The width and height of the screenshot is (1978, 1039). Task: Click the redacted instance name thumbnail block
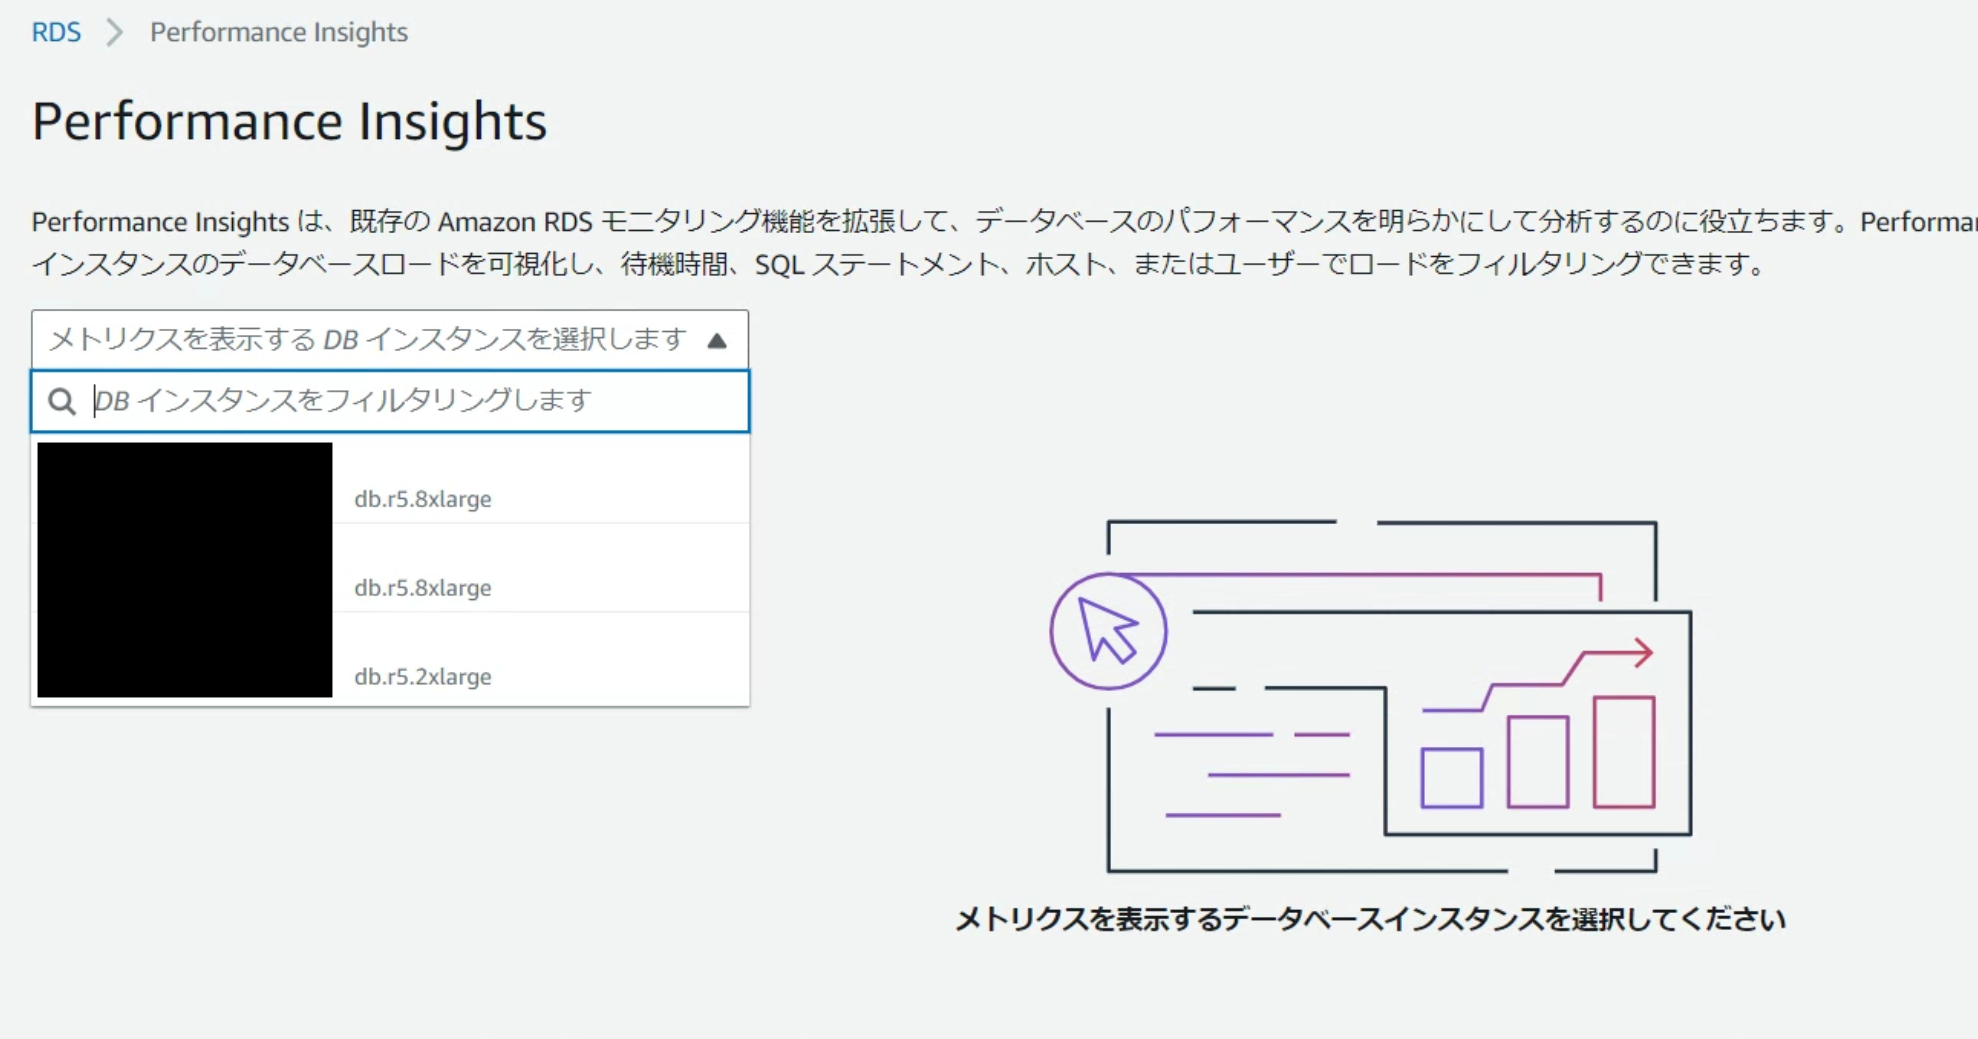[184, 570]
